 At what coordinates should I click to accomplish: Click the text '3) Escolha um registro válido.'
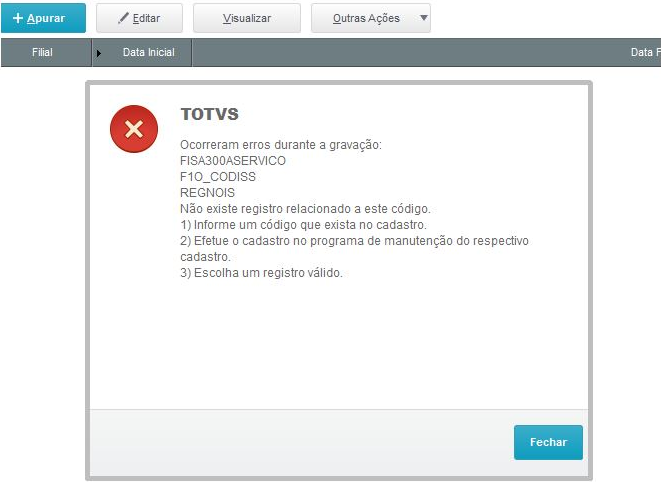pos(261,273)
